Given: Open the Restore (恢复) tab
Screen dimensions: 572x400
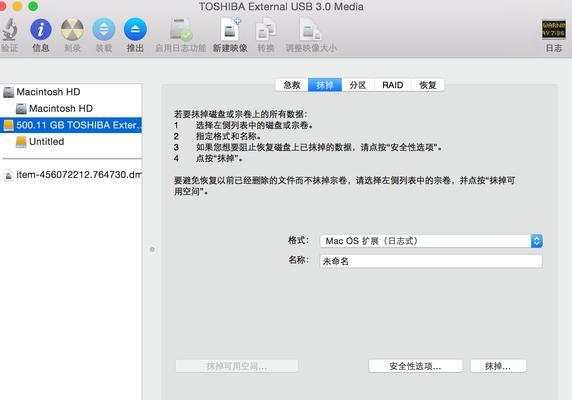Looking at the screenshot, I should 428,85.
